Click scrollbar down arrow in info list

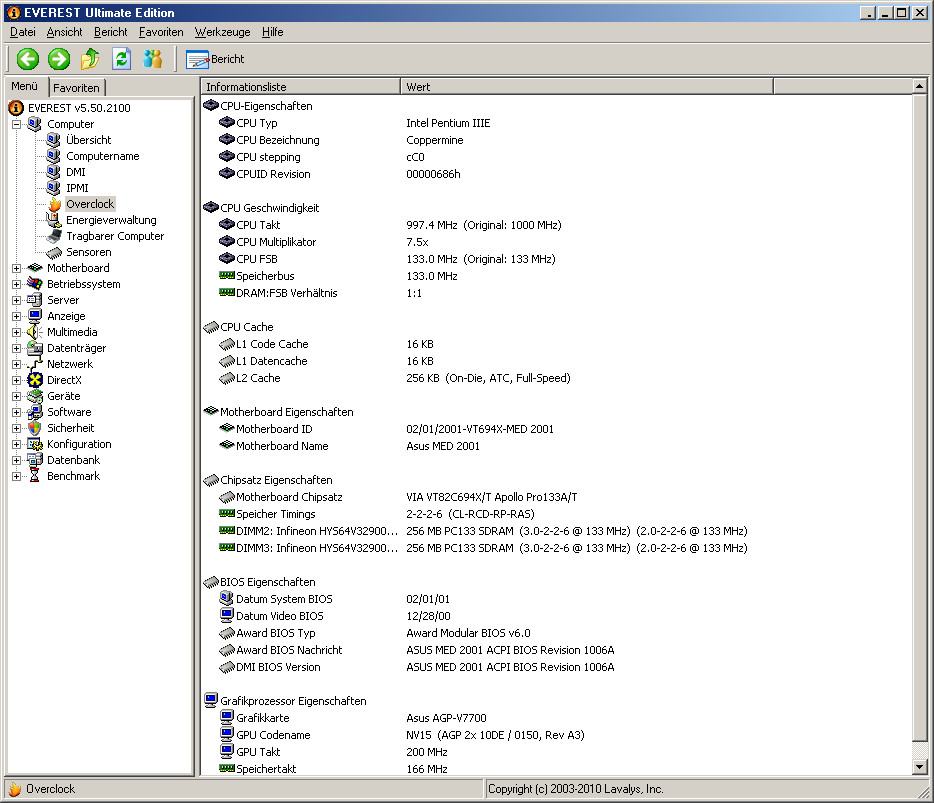919,767
